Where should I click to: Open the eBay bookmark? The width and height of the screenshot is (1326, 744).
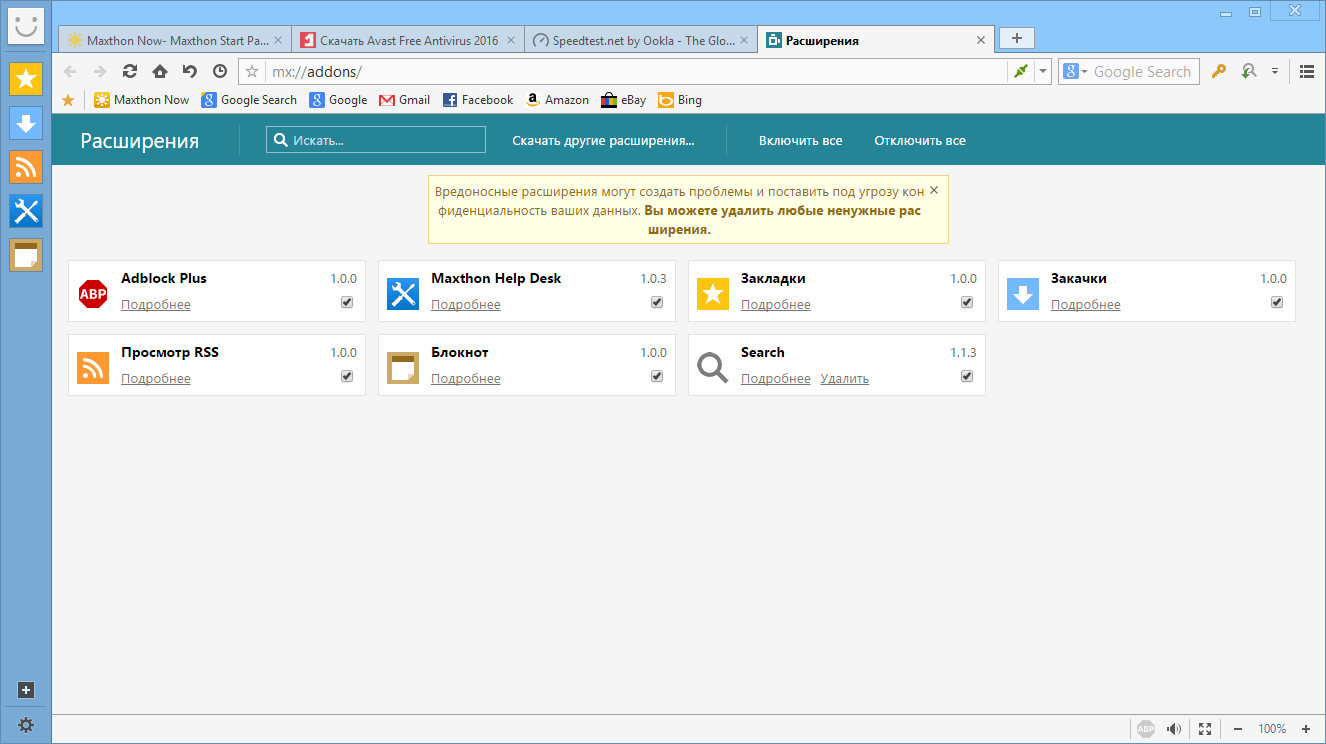624,100
